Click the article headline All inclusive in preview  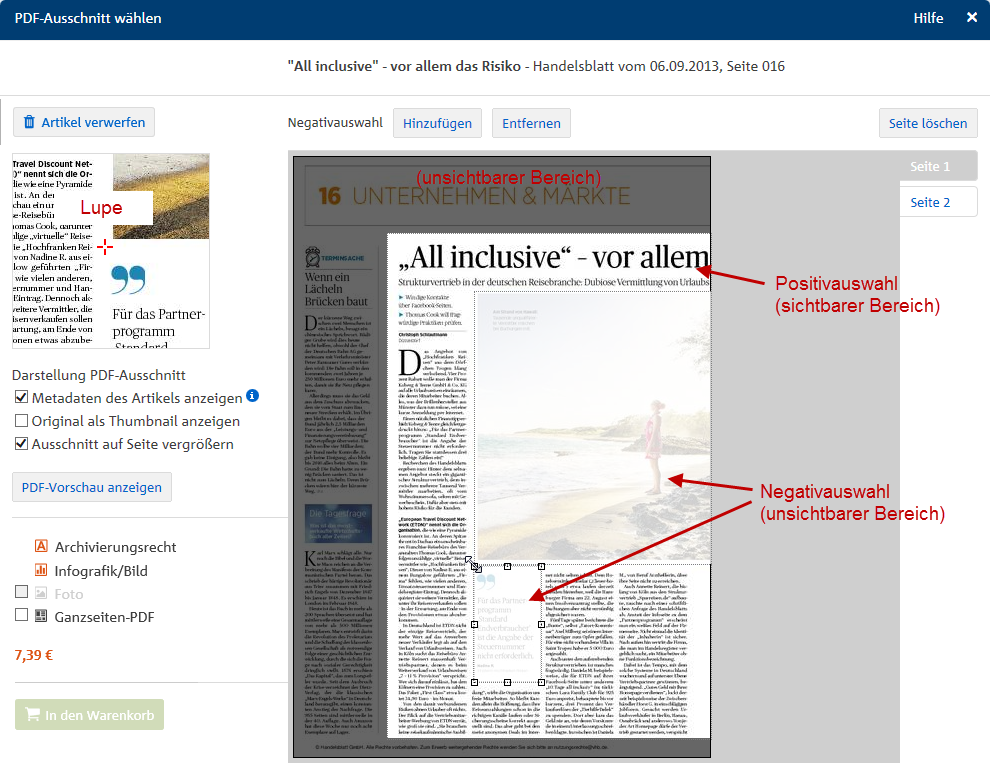[x=554, y=257]
